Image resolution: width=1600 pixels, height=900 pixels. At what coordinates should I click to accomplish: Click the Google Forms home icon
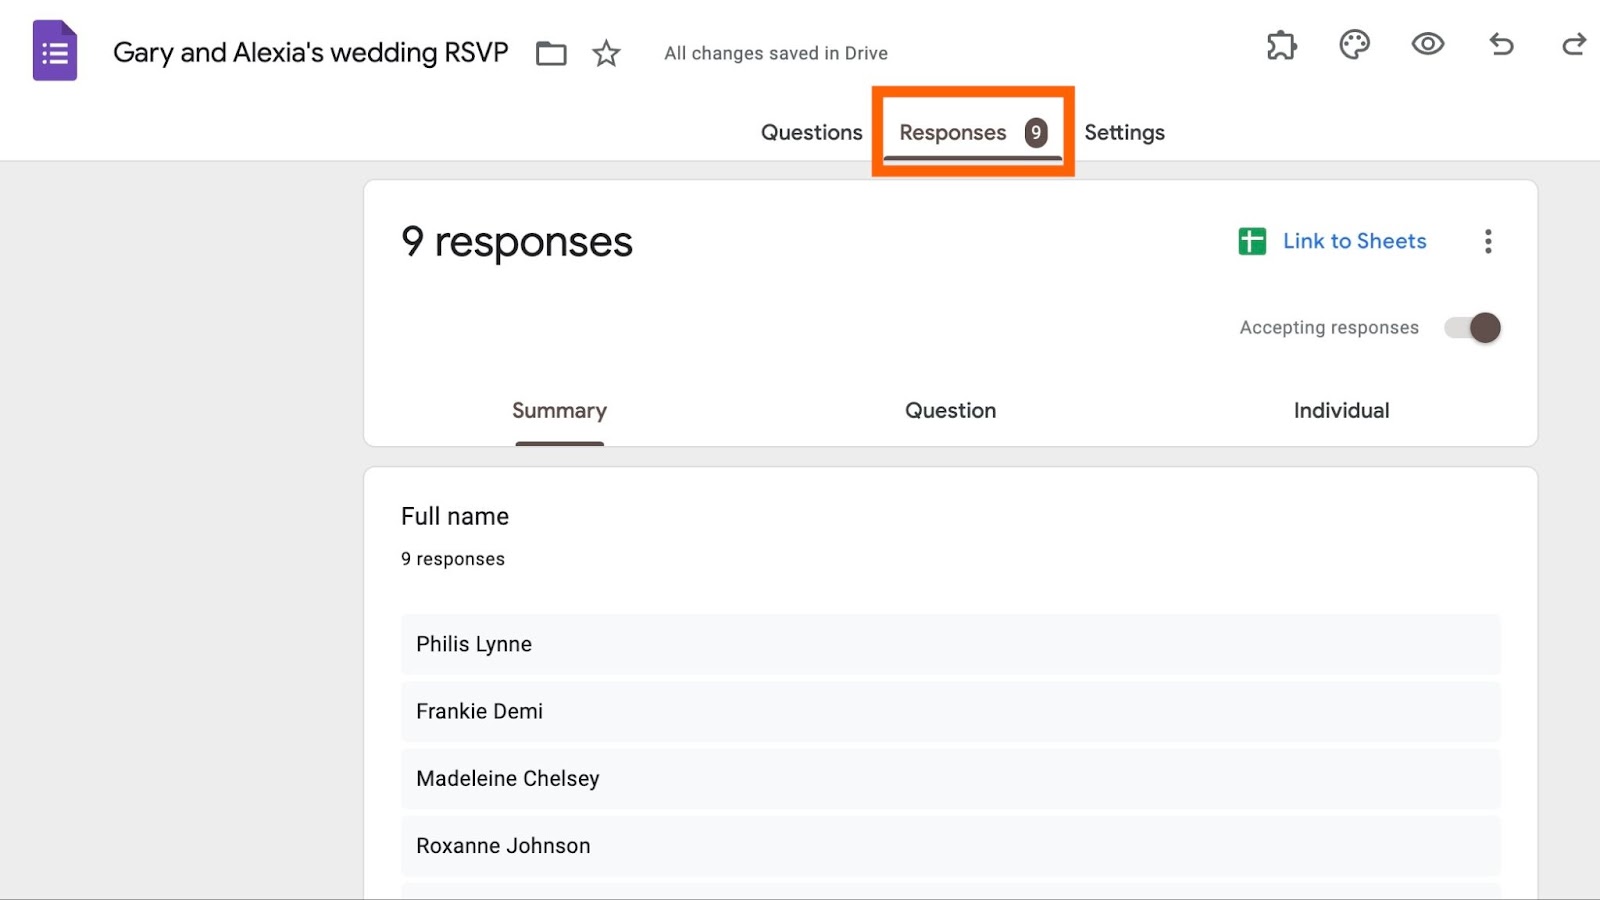click(55, 51)
